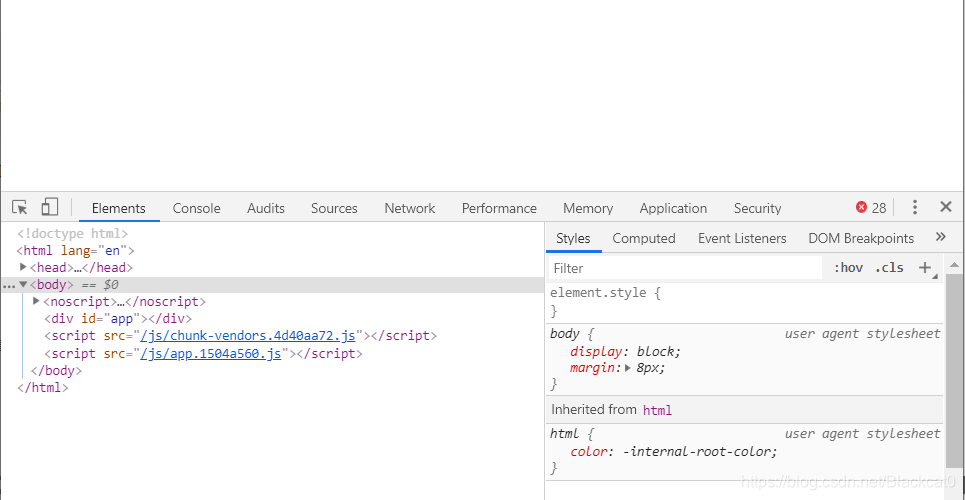Open the app.1504a560.js script link
The height and width of the screenshot is (500, 965).
point(210,353)
